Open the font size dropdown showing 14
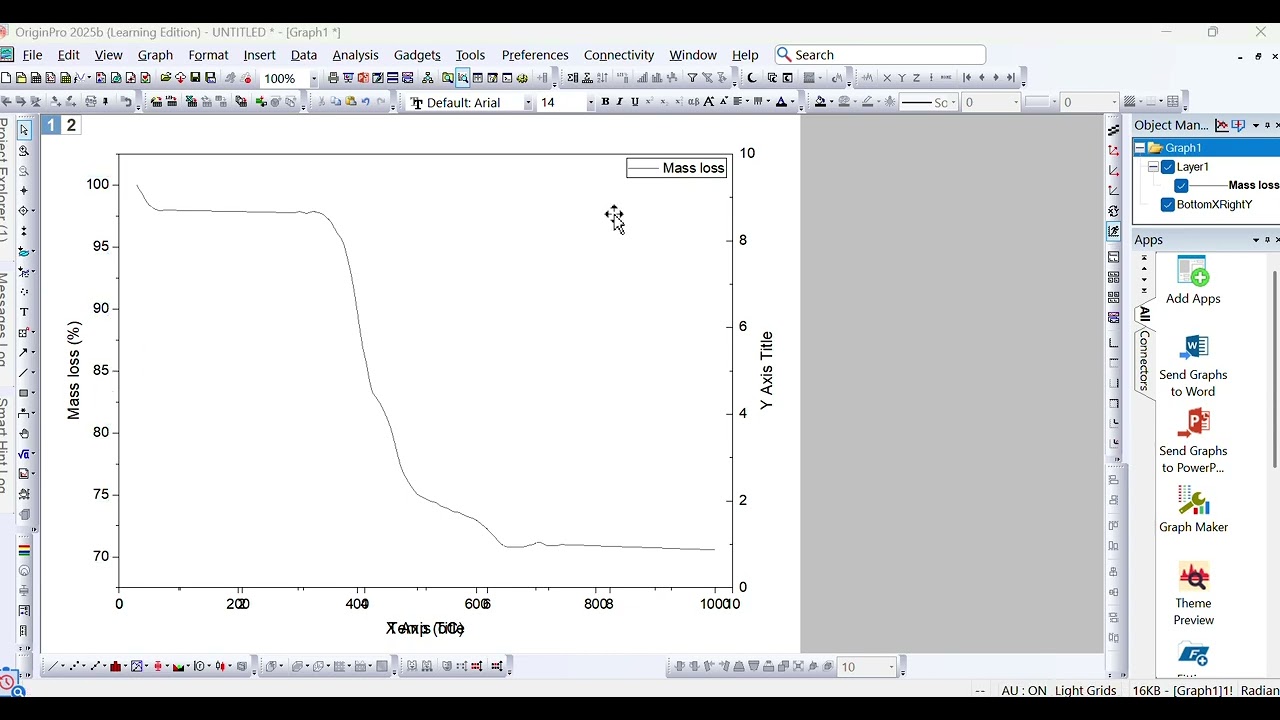This screenshot has width=1280, height=720. (590, 102)
